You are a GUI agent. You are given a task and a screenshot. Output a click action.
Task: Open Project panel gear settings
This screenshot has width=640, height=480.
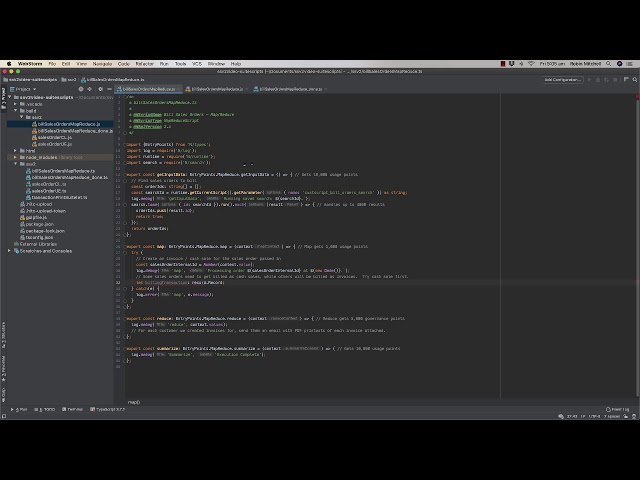[100, 89]
